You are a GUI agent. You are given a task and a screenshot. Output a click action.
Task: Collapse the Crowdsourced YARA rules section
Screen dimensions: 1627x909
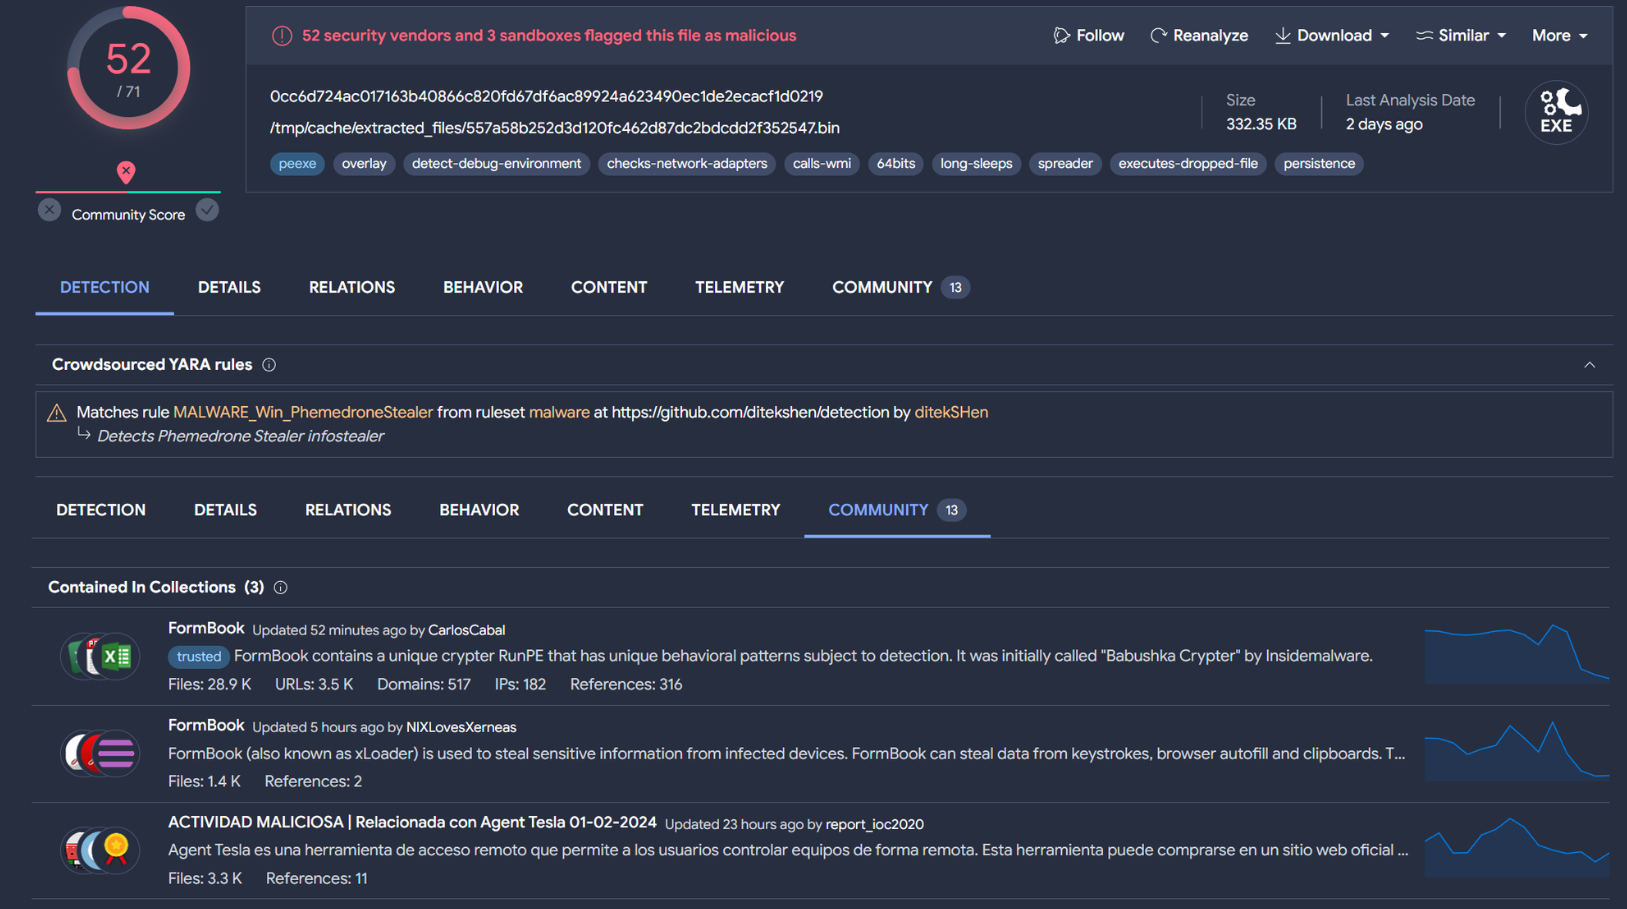tap(1589, 365)
